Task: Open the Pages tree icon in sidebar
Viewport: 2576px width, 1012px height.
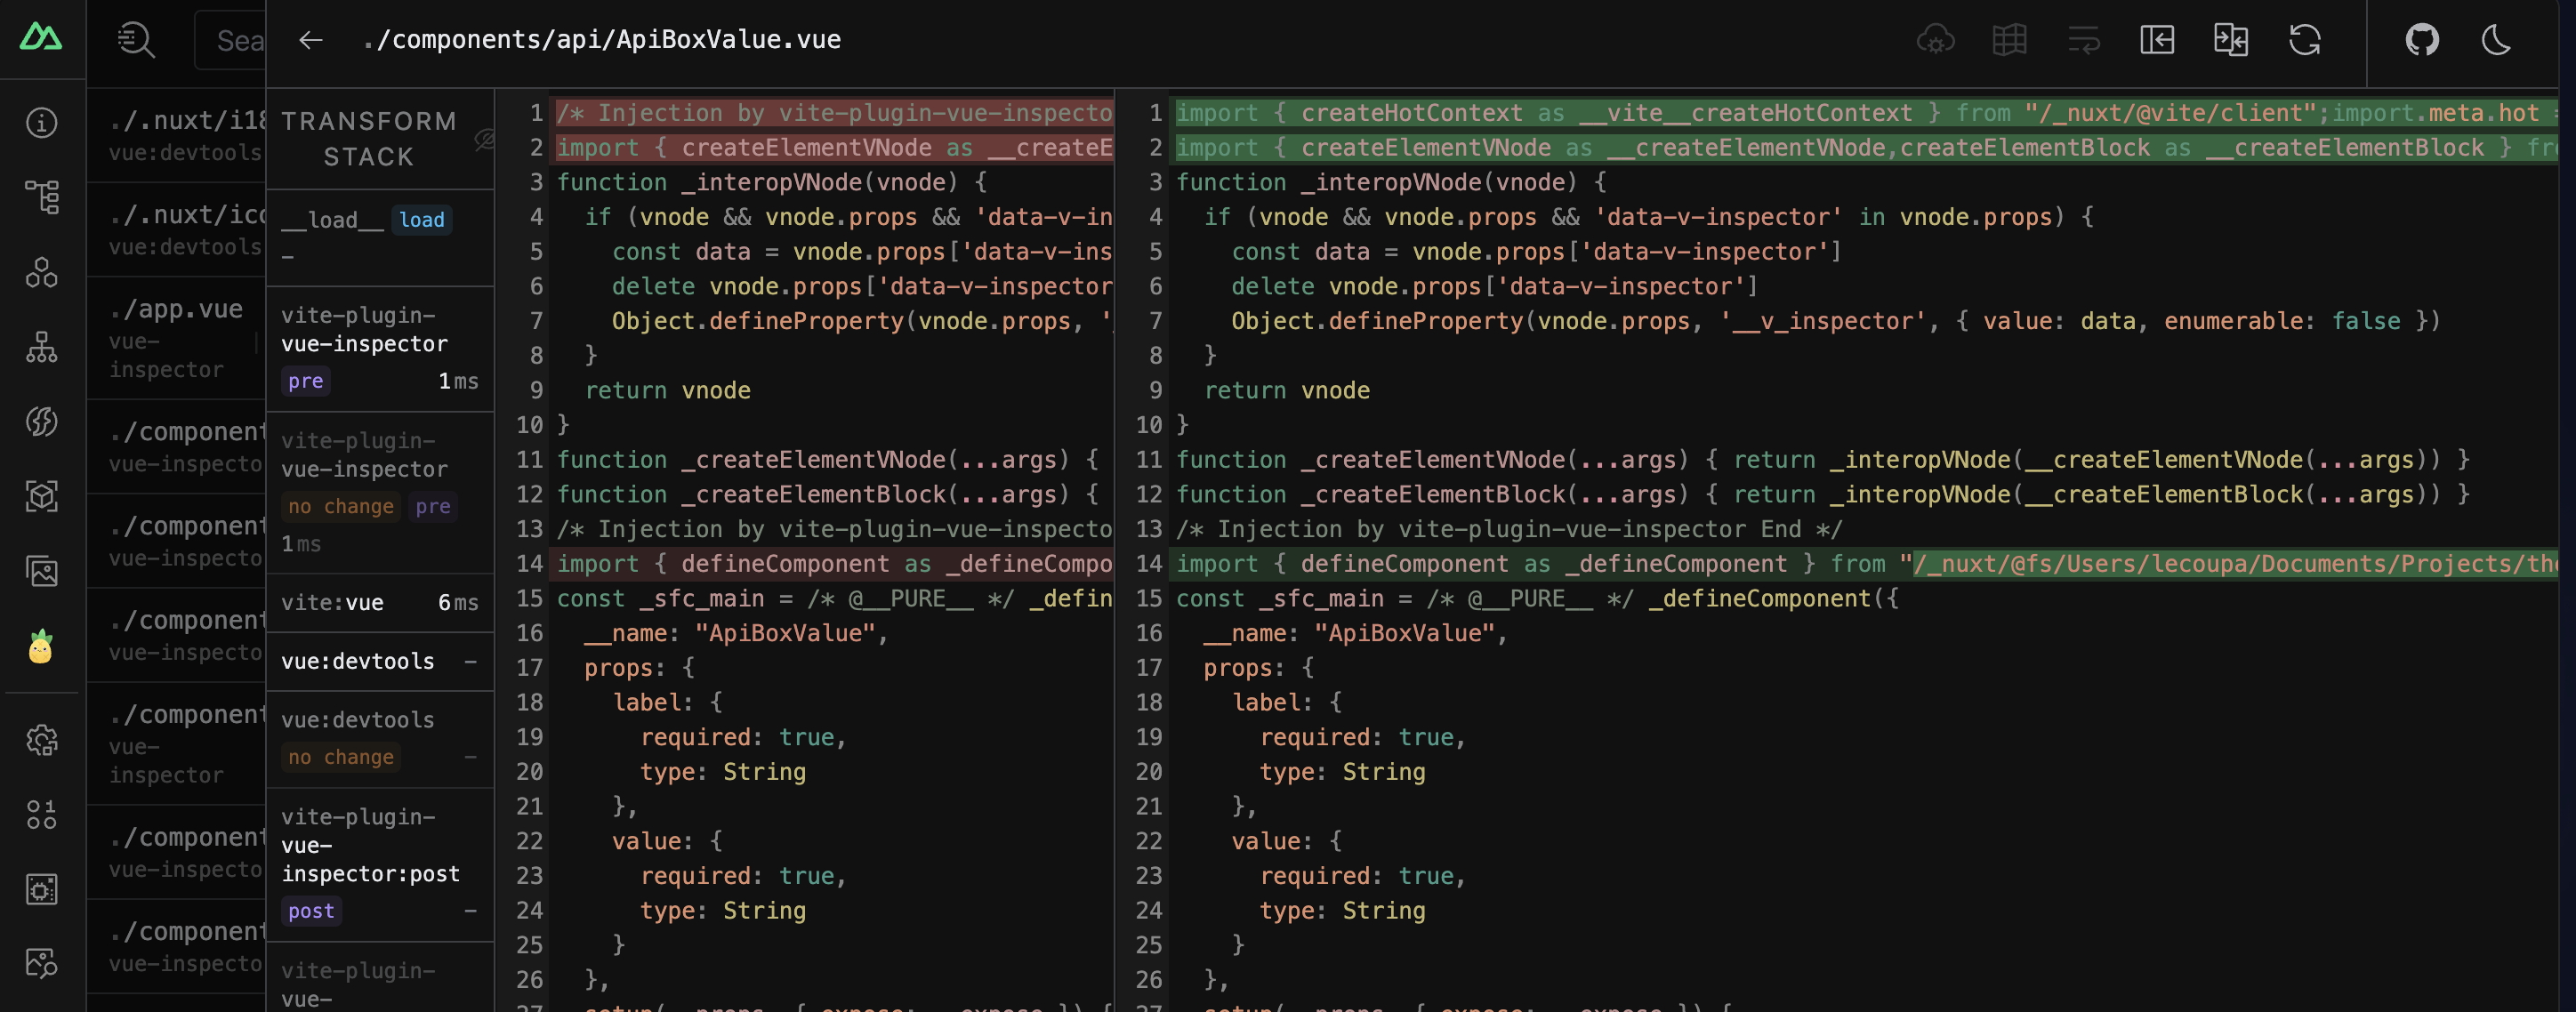Action: 41,197
